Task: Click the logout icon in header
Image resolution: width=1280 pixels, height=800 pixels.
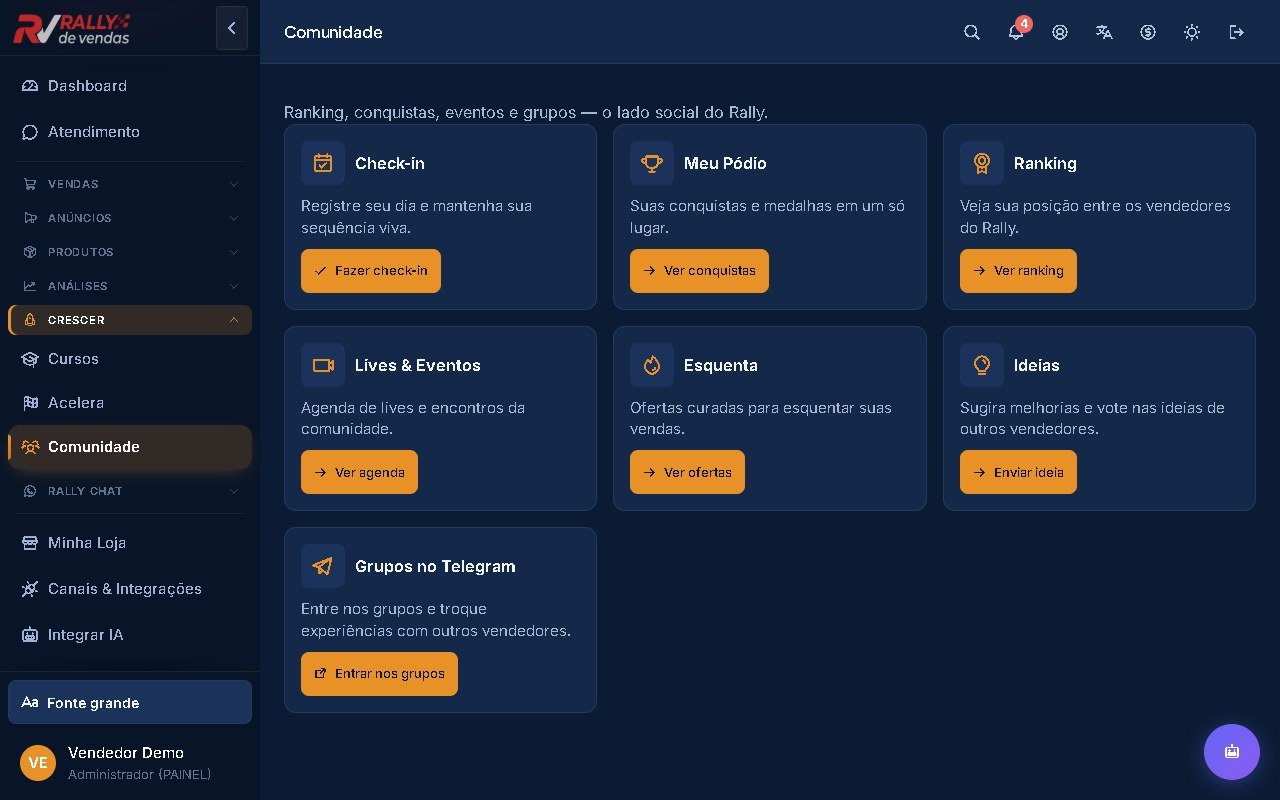Action: [1236, 32]
